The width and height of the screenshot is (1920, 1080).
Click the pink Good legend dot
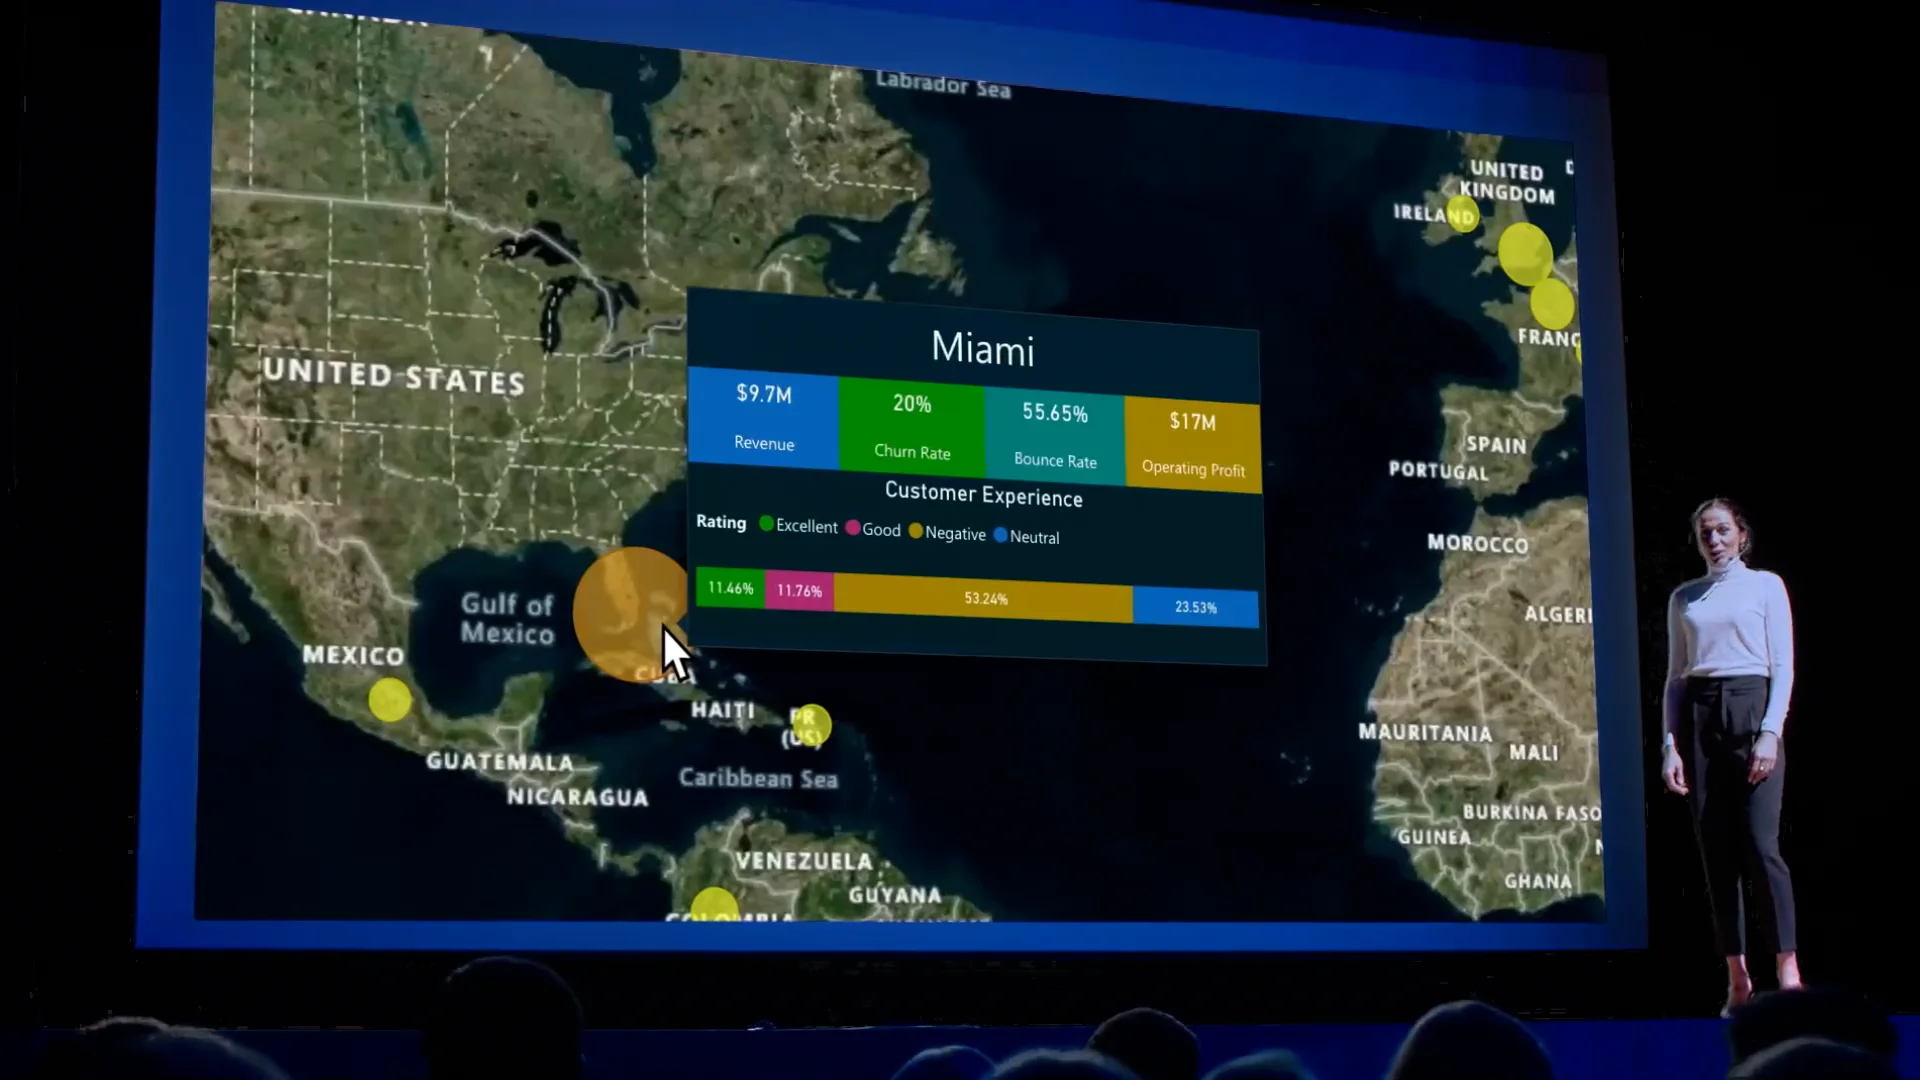click(x=853, y=528)
